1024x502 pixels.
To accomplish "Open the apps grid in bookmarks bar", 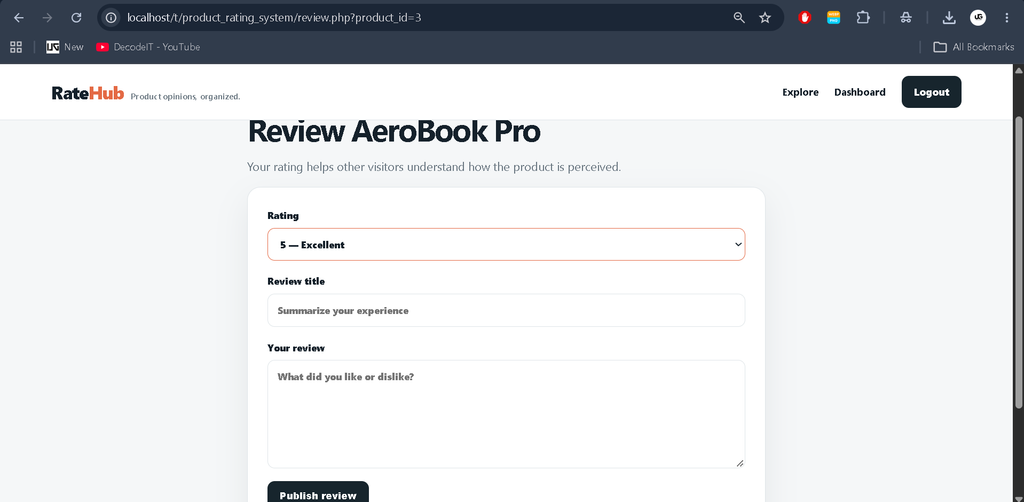I will 16,47.
